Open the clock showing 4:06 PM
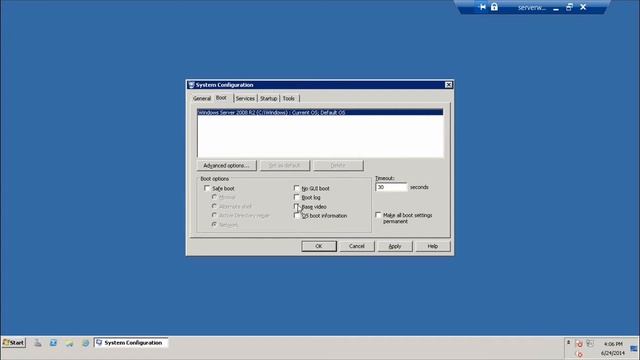Screen dimensions: 640x360 (613, 344)
